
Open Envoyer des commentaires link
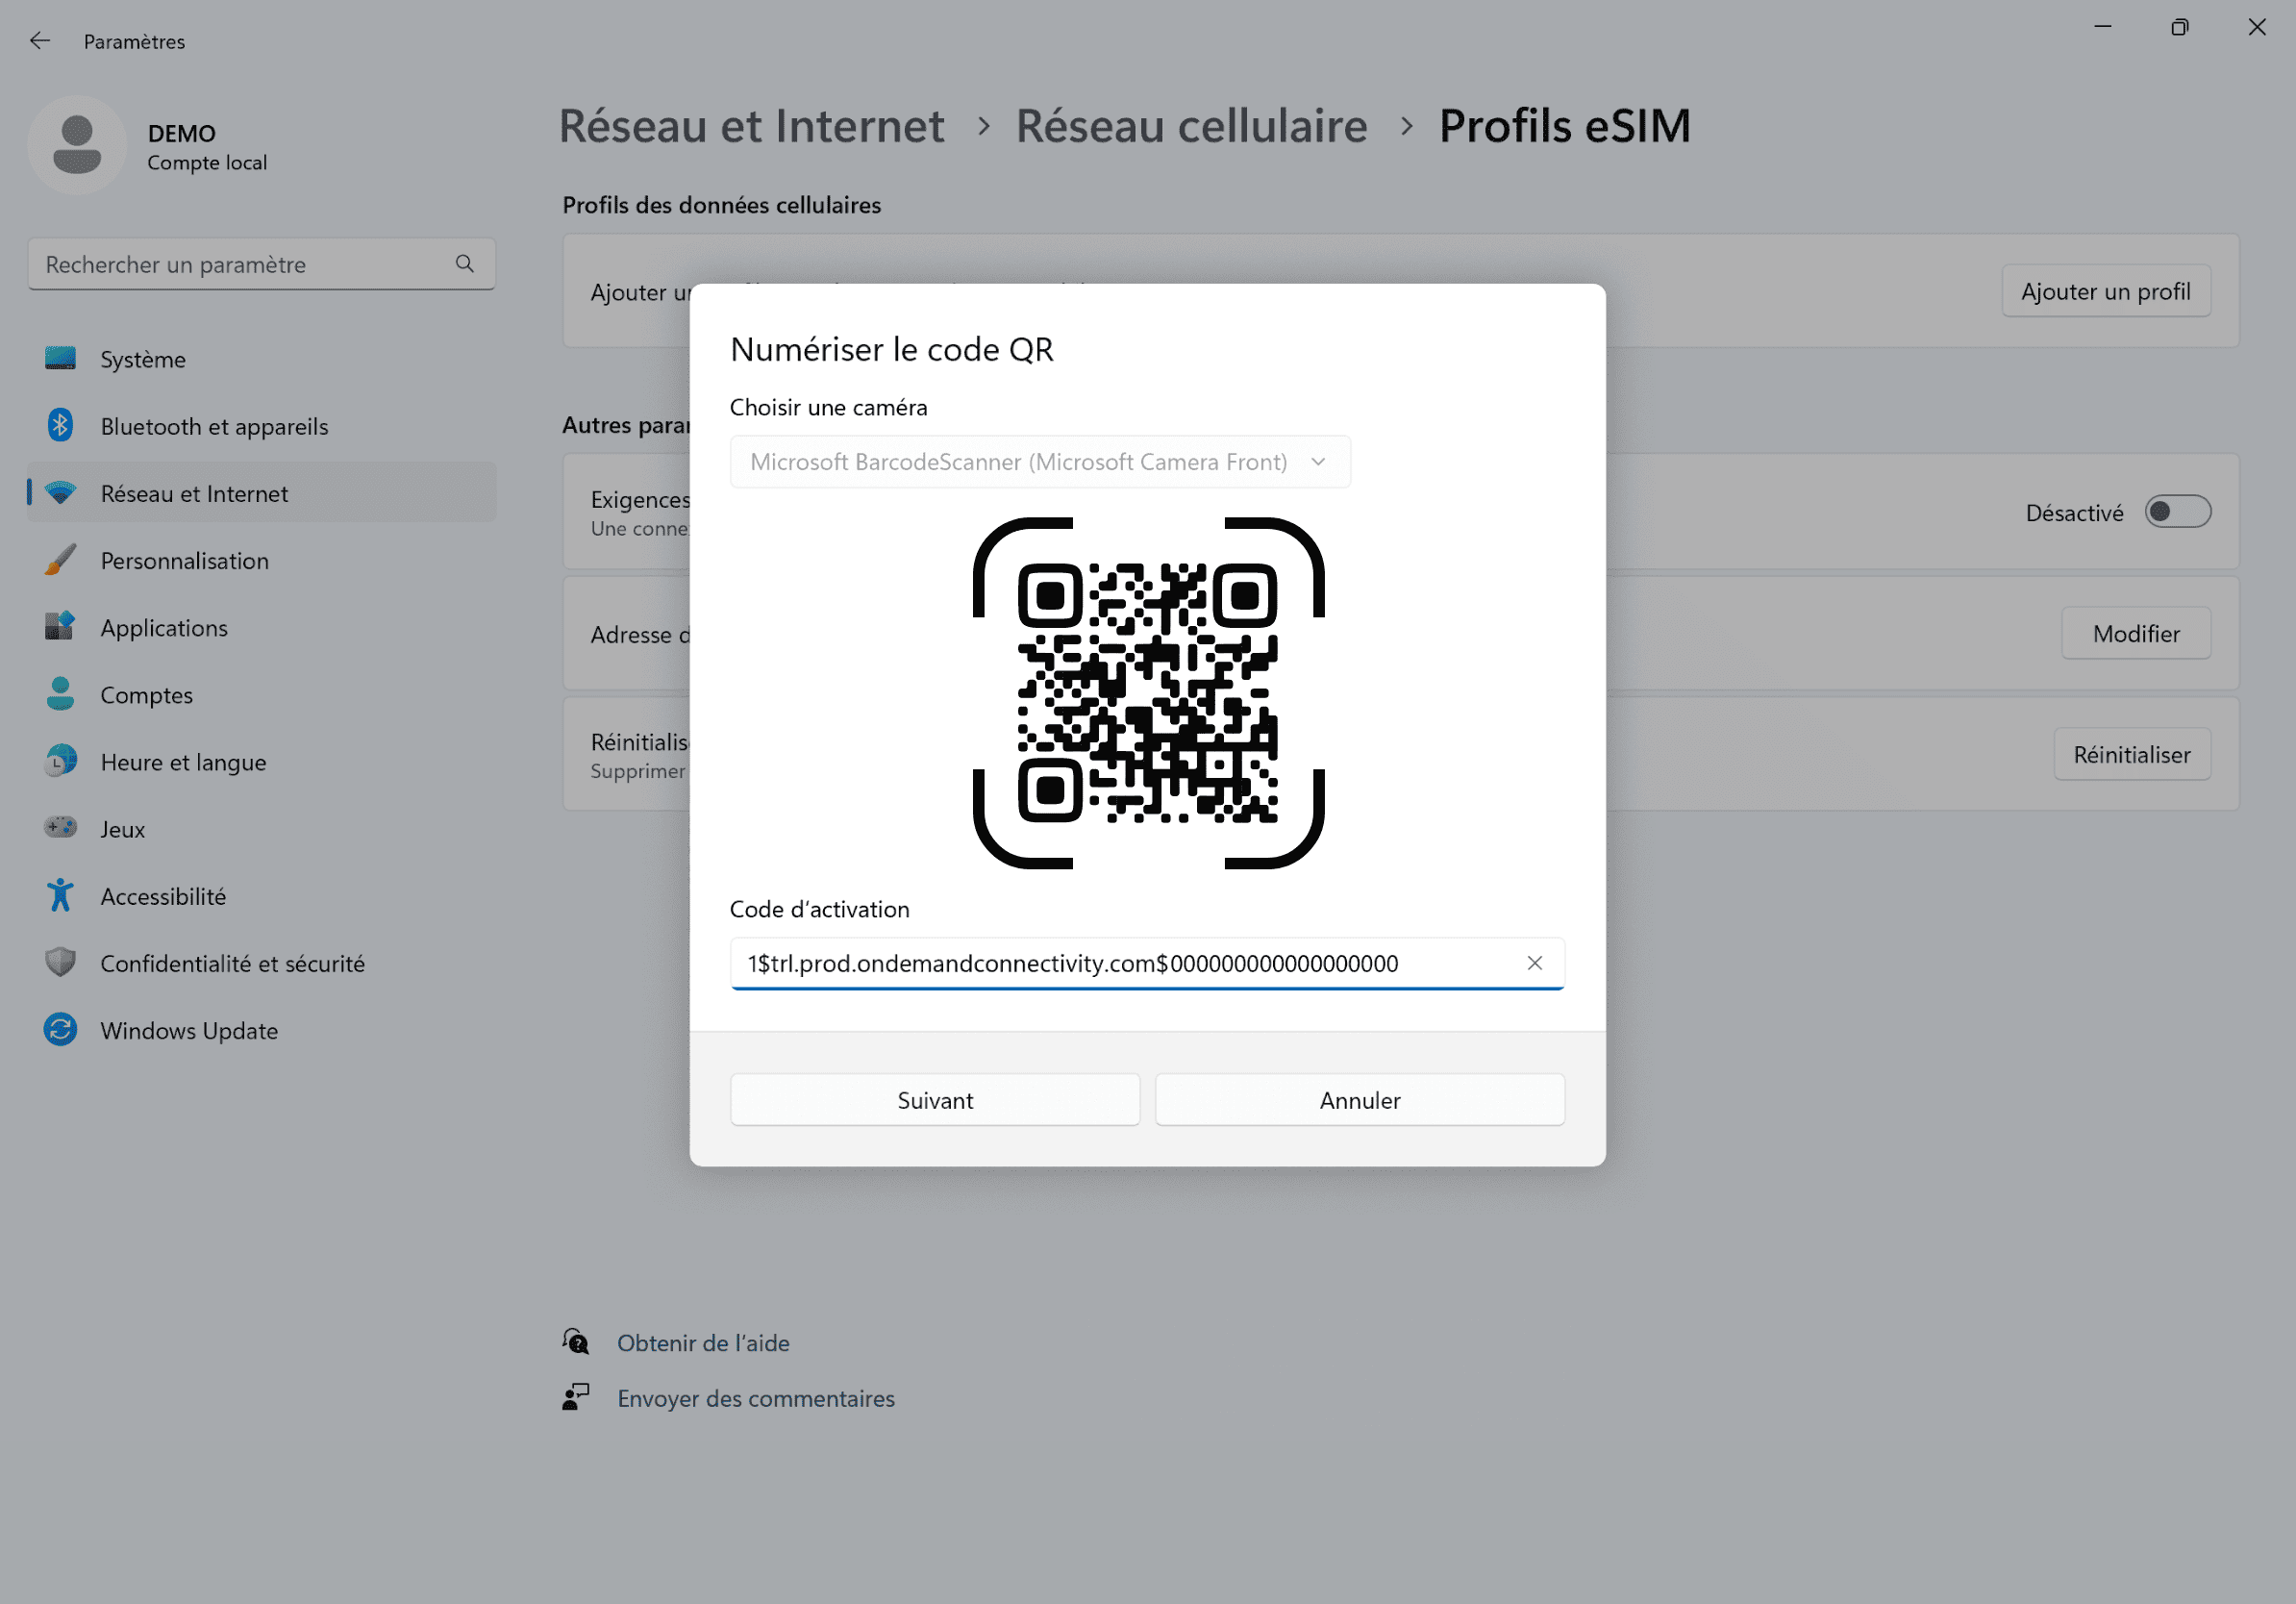tap(756, 1397)
